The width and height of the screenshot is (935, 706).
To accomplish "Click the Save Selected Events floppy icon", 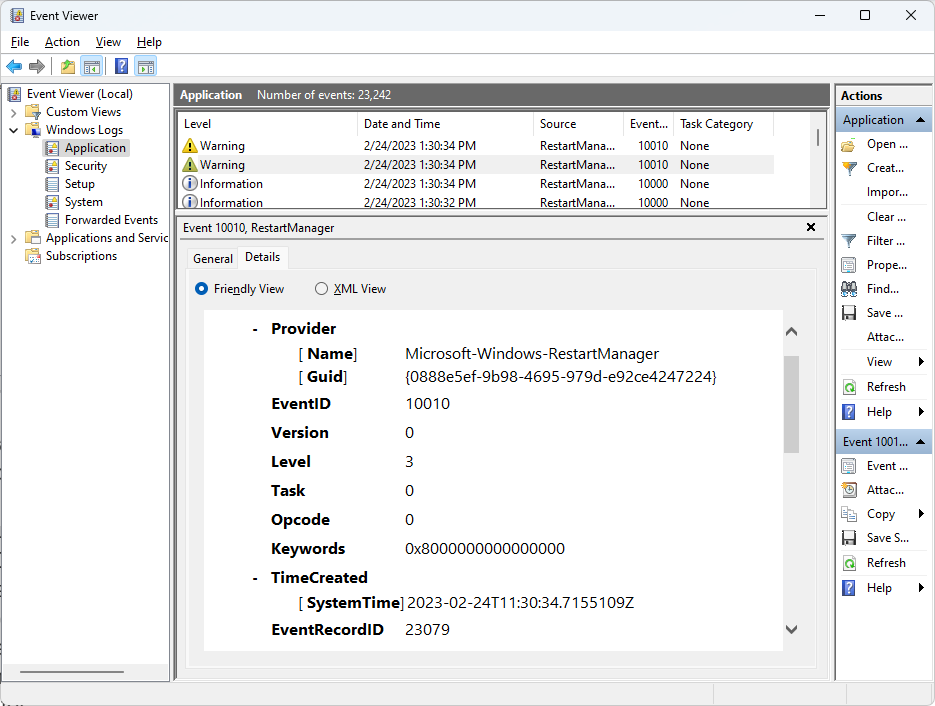I will coord(849,538).
